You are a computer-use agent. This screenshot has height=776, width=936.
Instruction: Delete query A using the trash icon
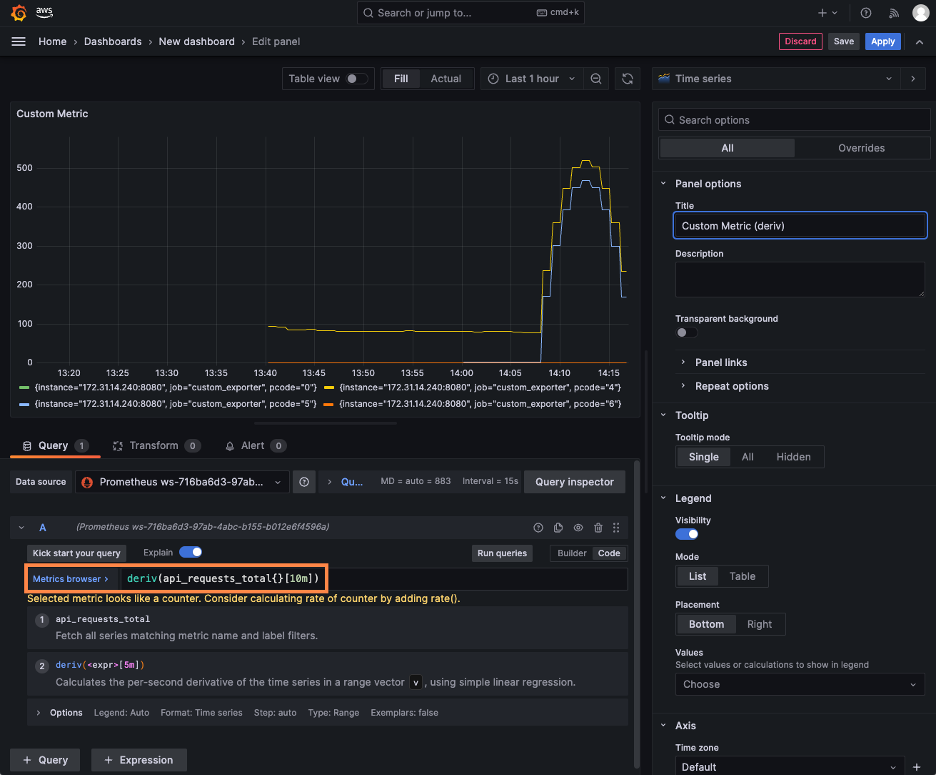598,527
